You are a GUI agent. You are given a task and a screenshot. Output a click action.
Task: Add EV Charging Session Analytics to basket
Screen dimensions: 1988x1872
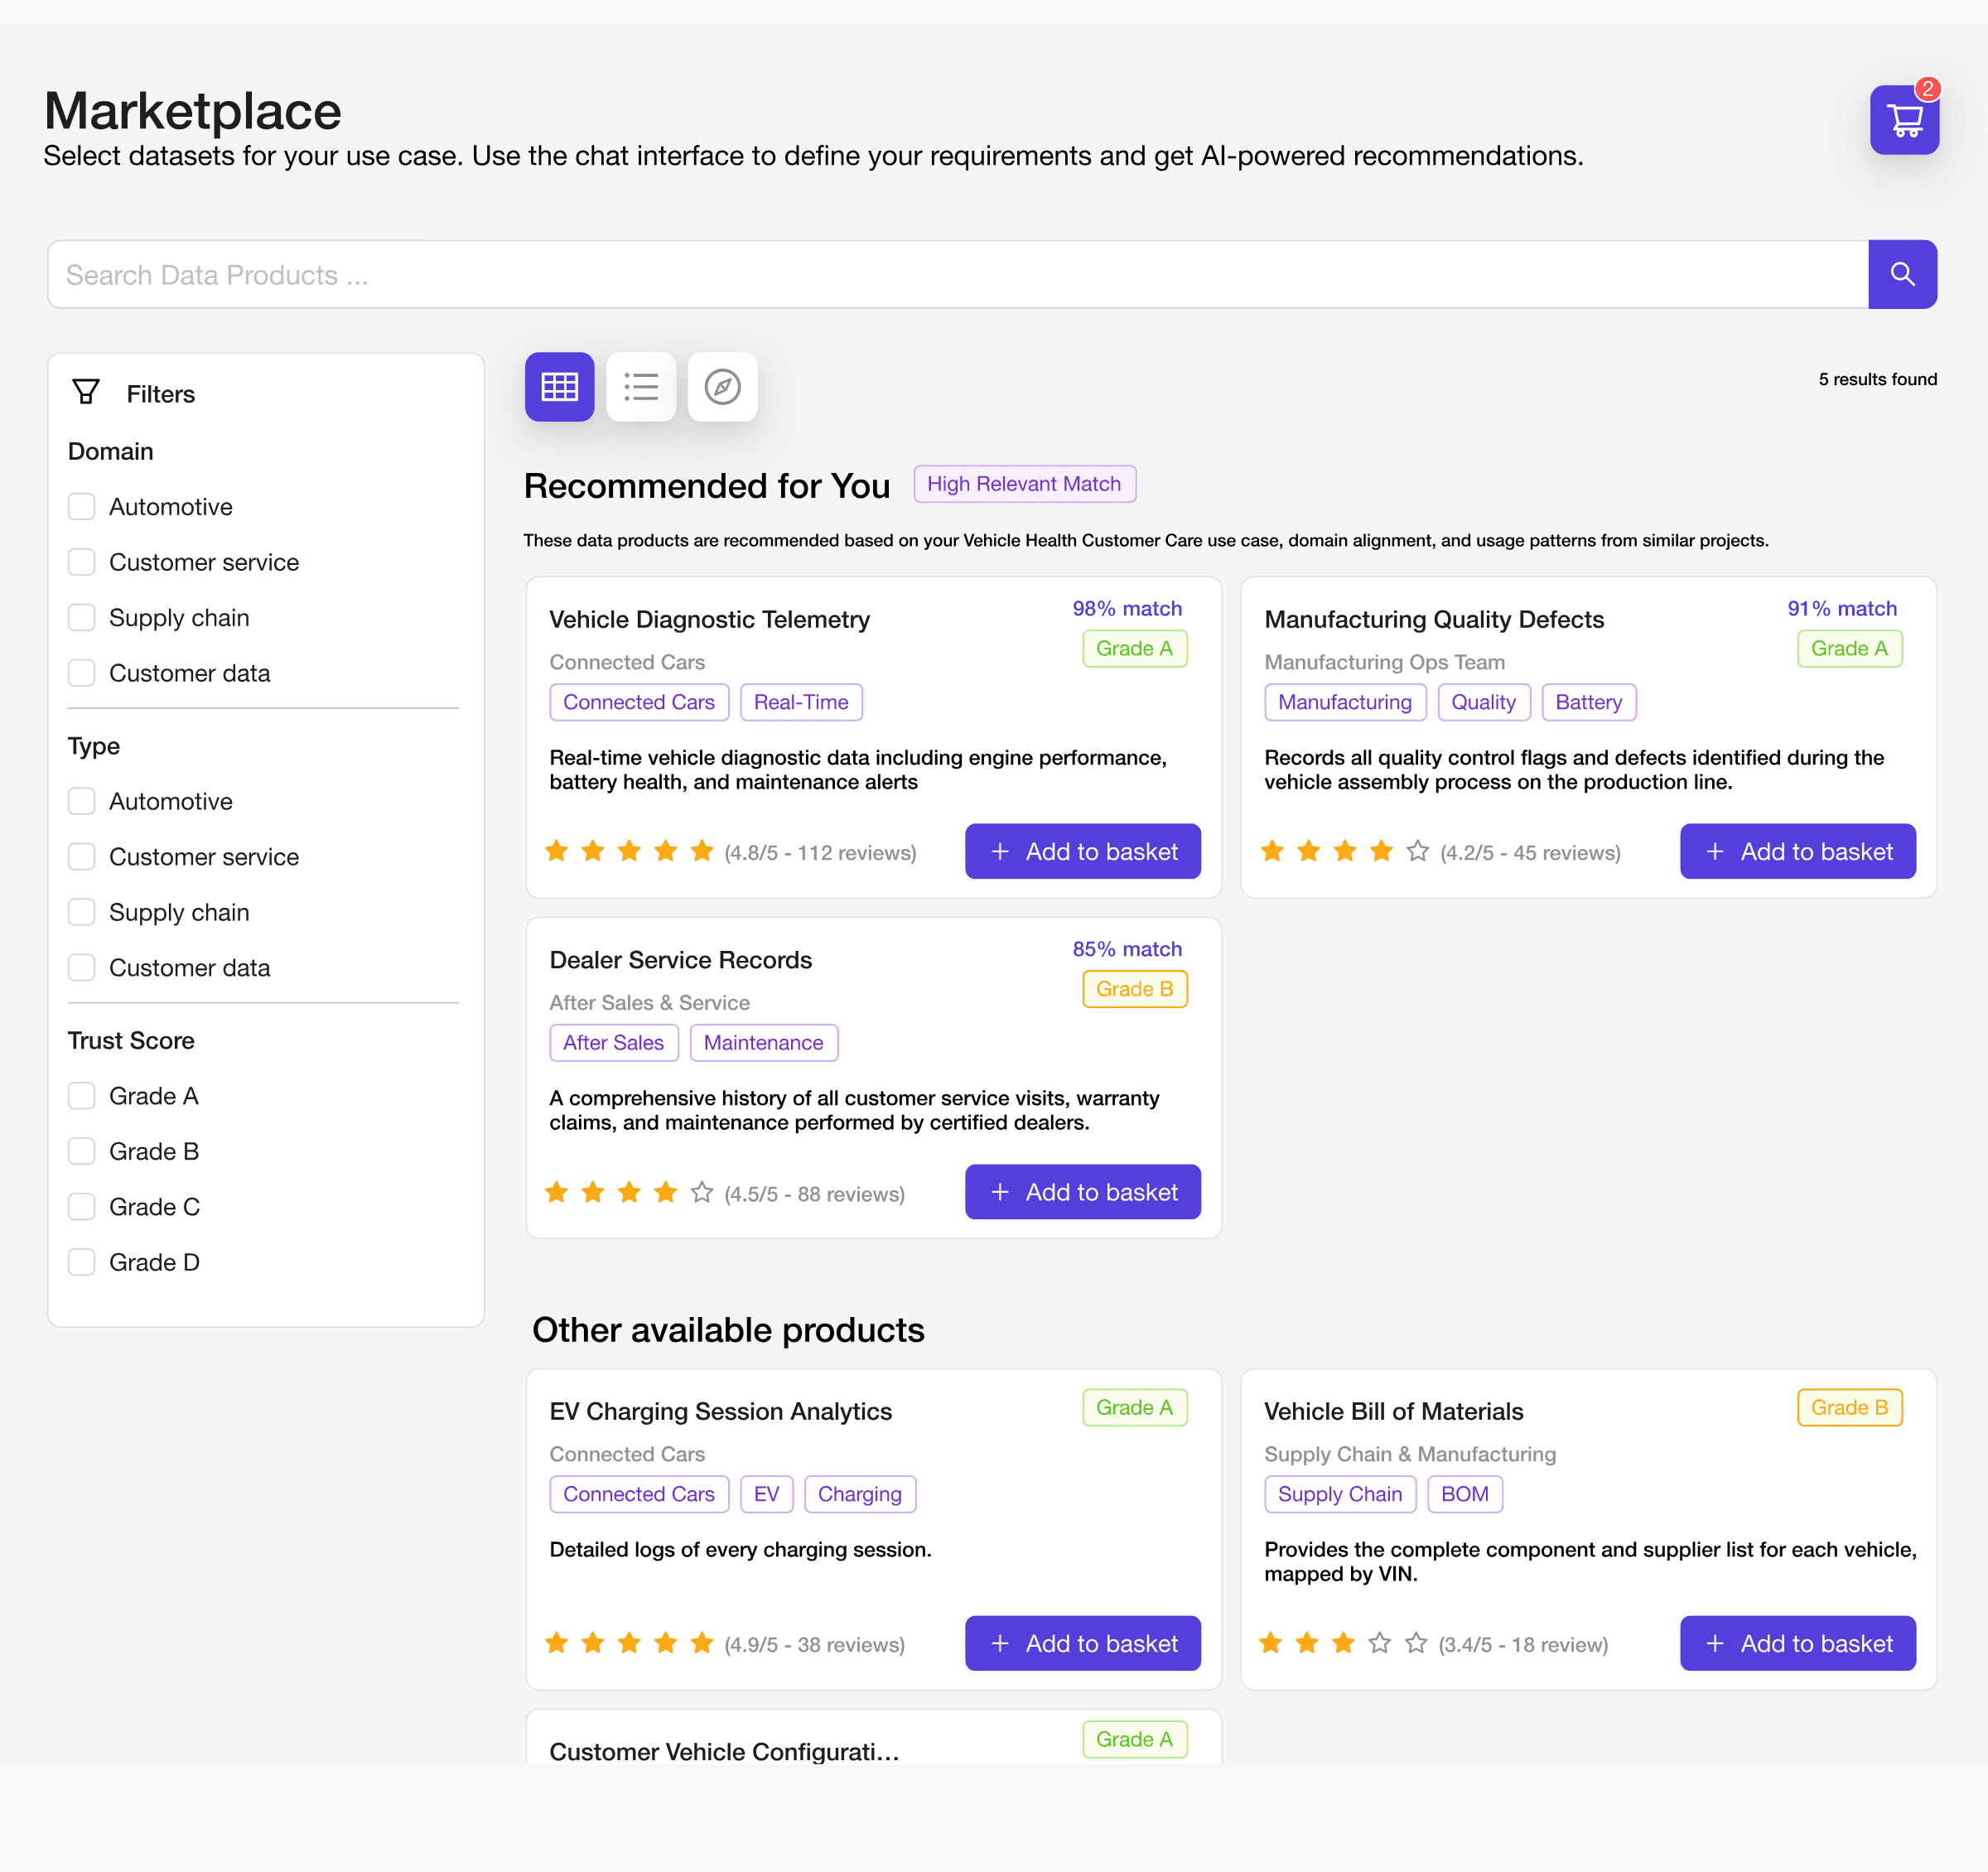tap(1082, 1643)
